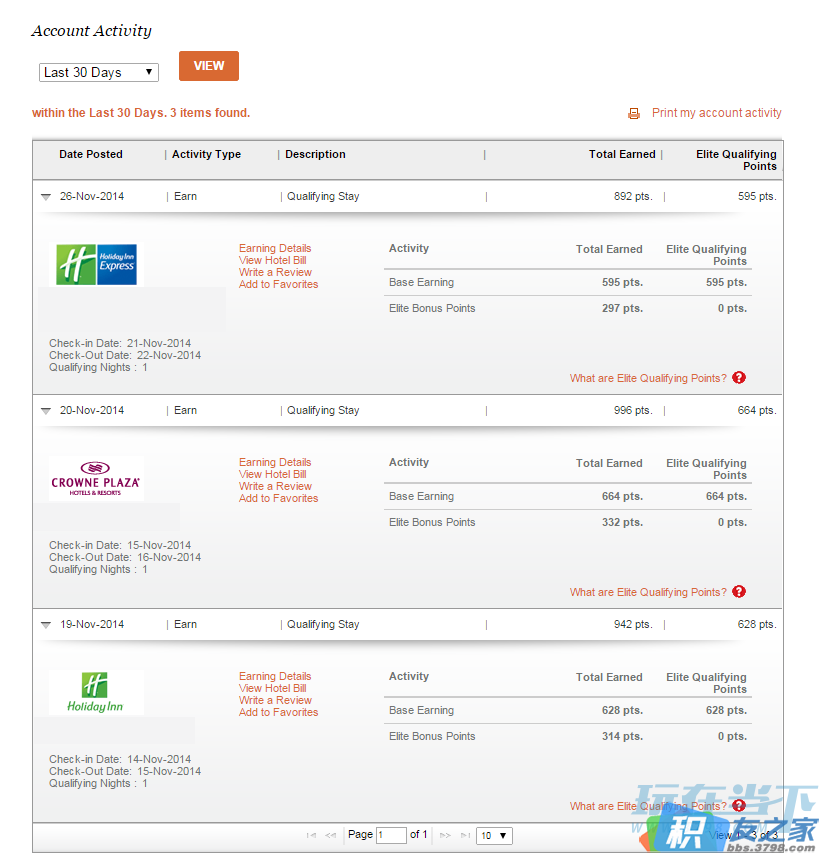Click the printer icon
Screen dimensions: 824x859
pos(634,113)
